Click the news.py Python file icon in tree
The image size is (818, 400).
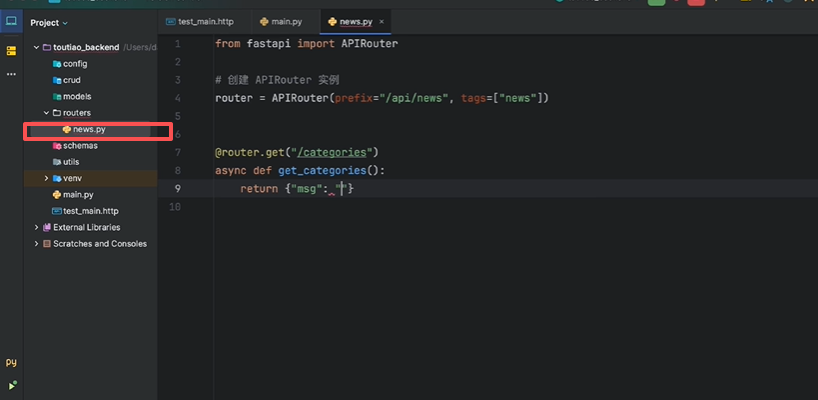67,129
